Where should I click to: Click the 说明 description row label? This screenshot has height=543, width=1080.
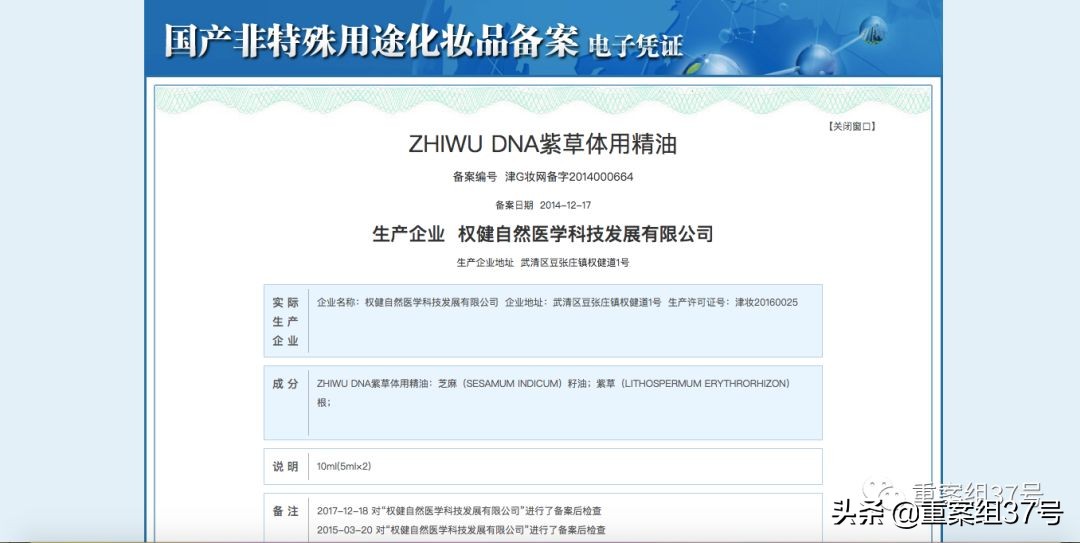285,467
